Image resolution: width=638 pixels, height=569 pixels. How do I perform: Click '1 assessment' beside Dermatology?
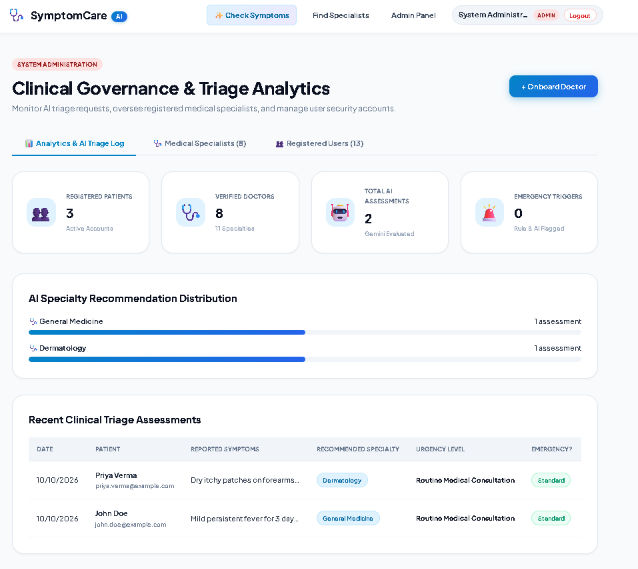557,348
